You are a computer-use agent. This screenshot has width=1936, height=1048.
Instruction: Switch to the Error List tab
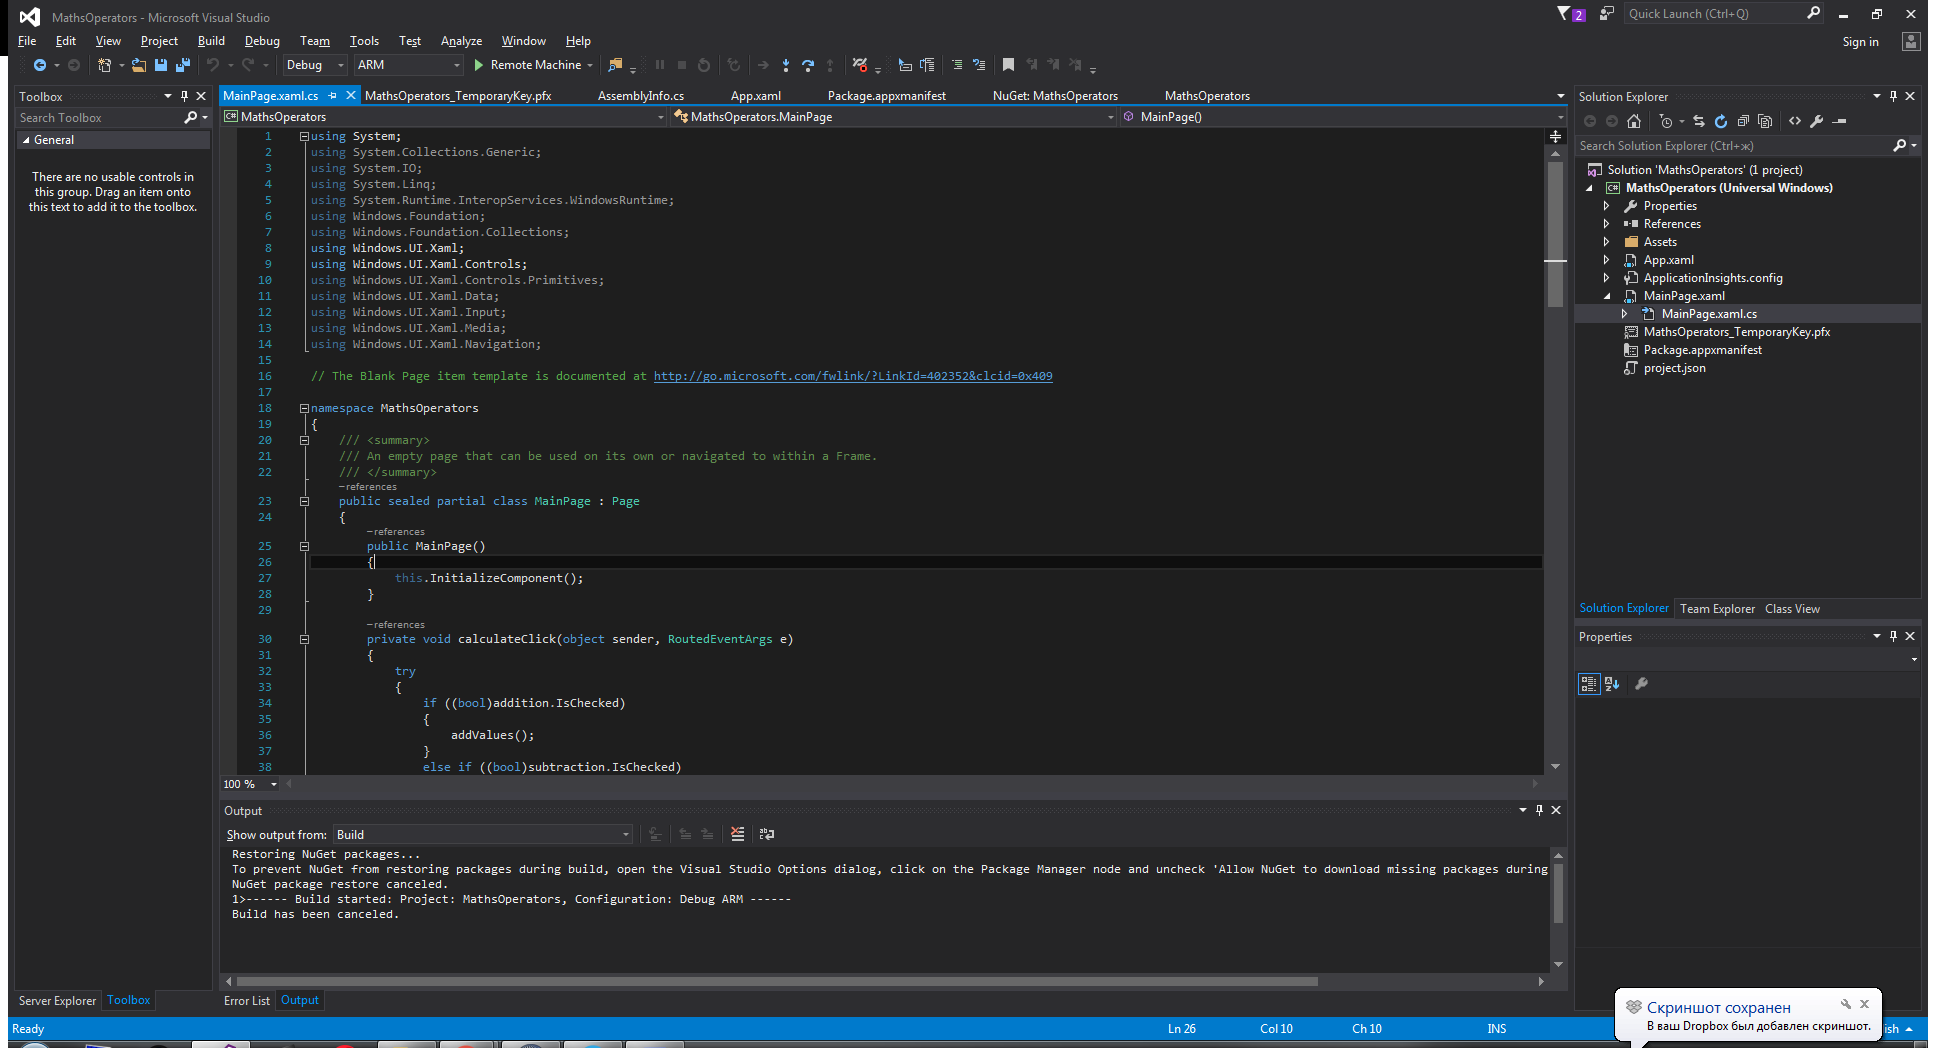247,1001
